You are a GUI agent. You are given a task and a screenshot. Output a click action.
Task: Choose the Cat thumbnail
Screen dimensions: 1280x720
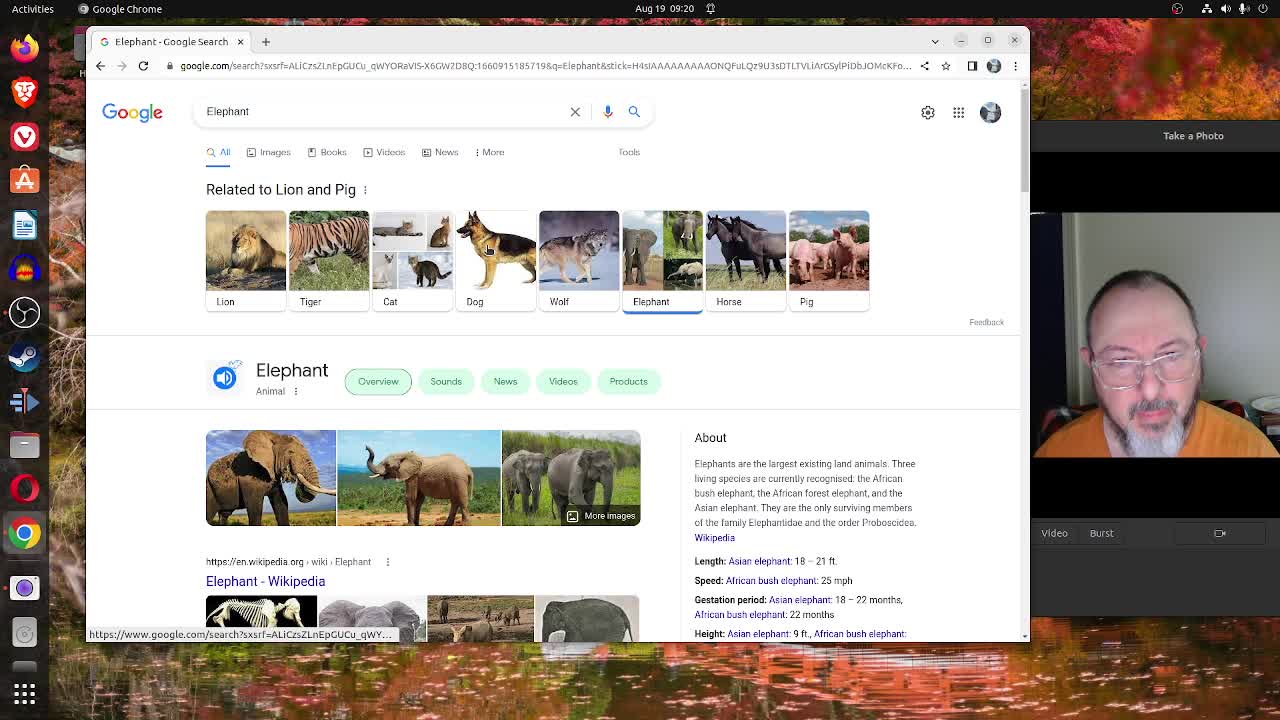(412, 260)
